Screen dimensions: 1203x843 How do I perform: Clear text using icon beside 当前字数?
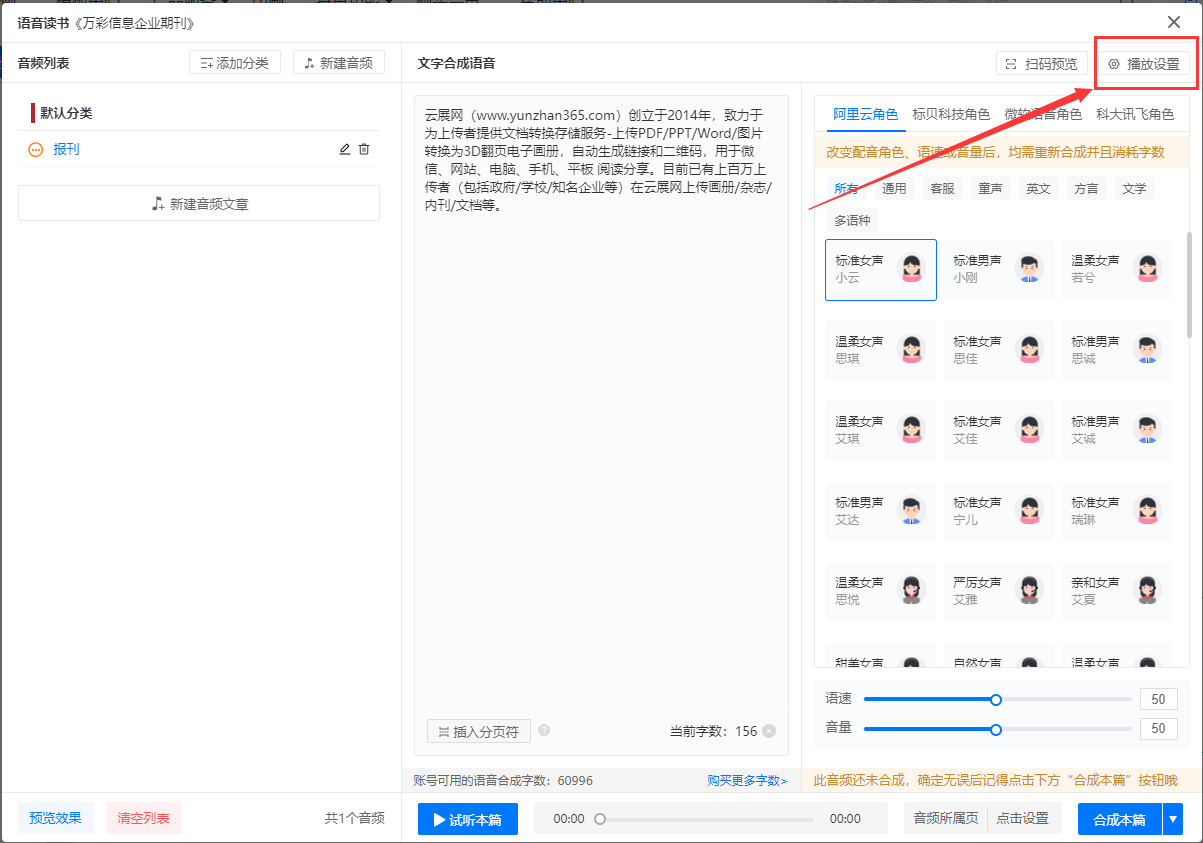769,731
